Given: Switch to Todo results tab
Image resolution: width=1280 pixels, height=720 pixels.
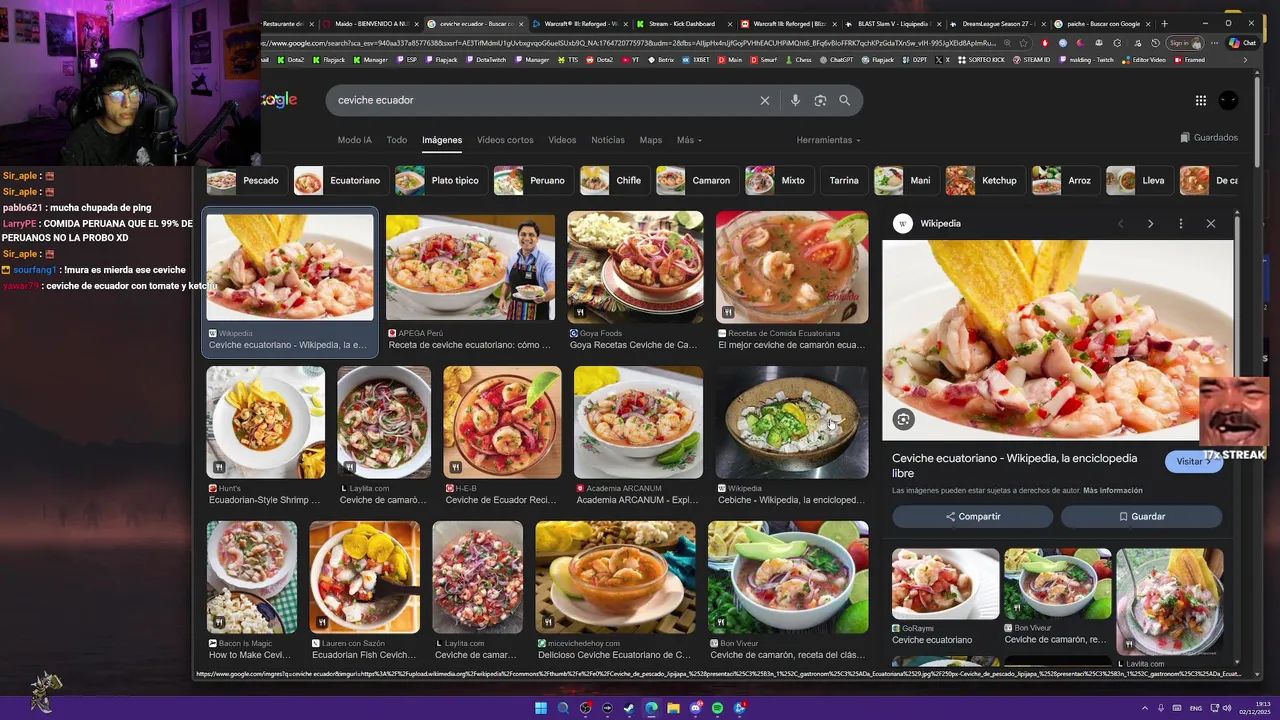Looking at the screenshot, I should (x=397, y=140).
